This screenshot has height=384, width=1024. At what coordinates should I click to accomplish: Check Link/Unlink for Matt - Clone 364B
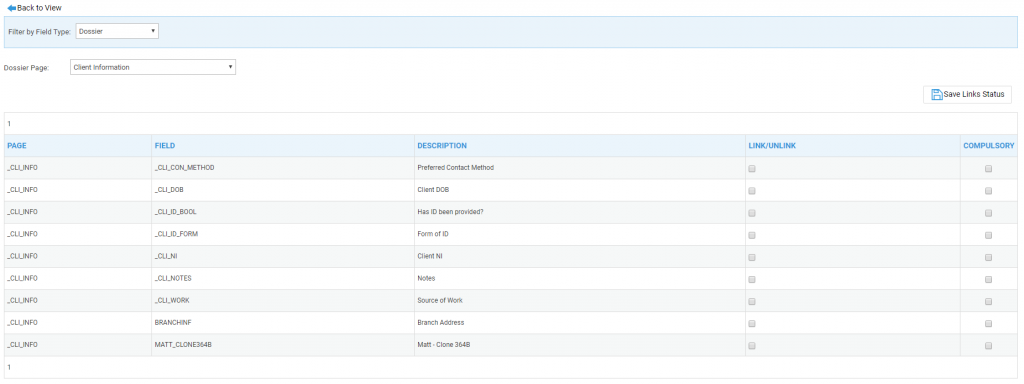[x=752, y=345]
